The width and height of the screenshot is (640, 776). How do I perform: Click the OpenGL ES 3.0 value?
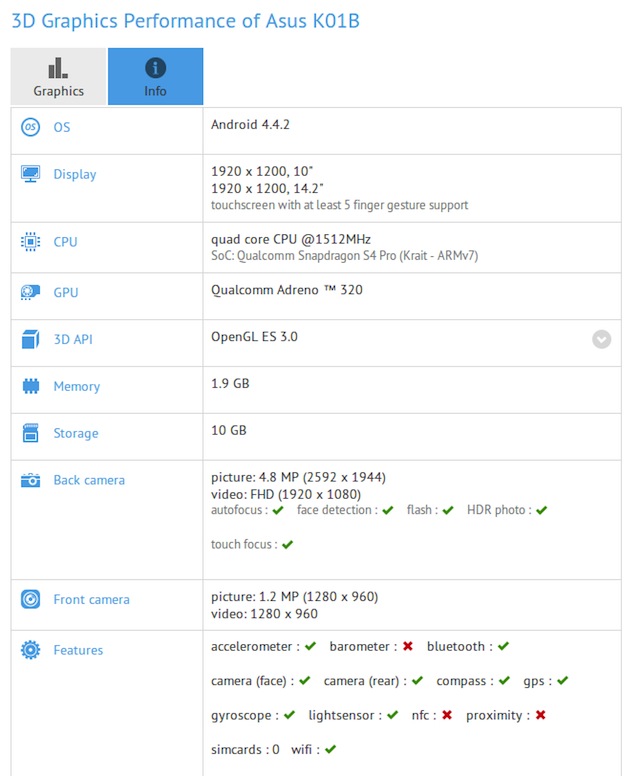click(x=254, y=337)
